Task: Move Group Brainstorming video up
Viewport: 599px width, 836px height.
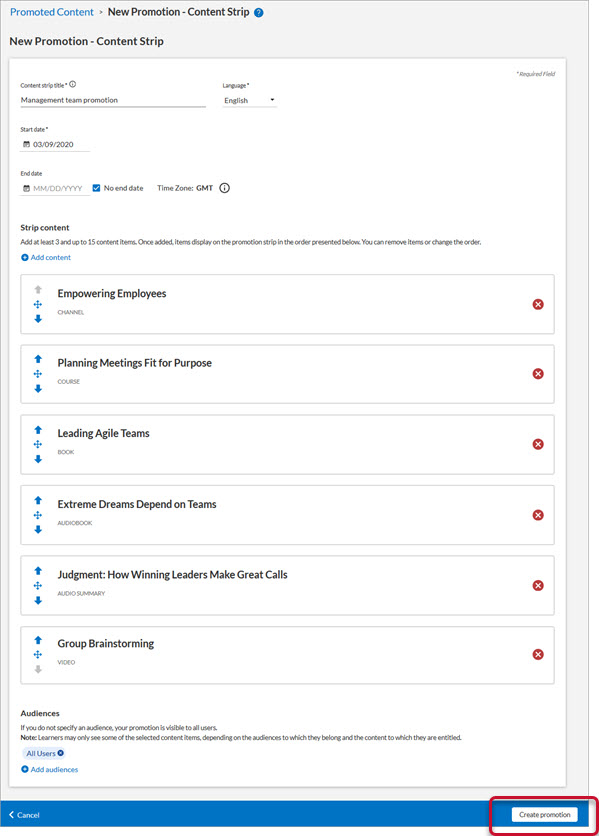Action: (38, 640)
